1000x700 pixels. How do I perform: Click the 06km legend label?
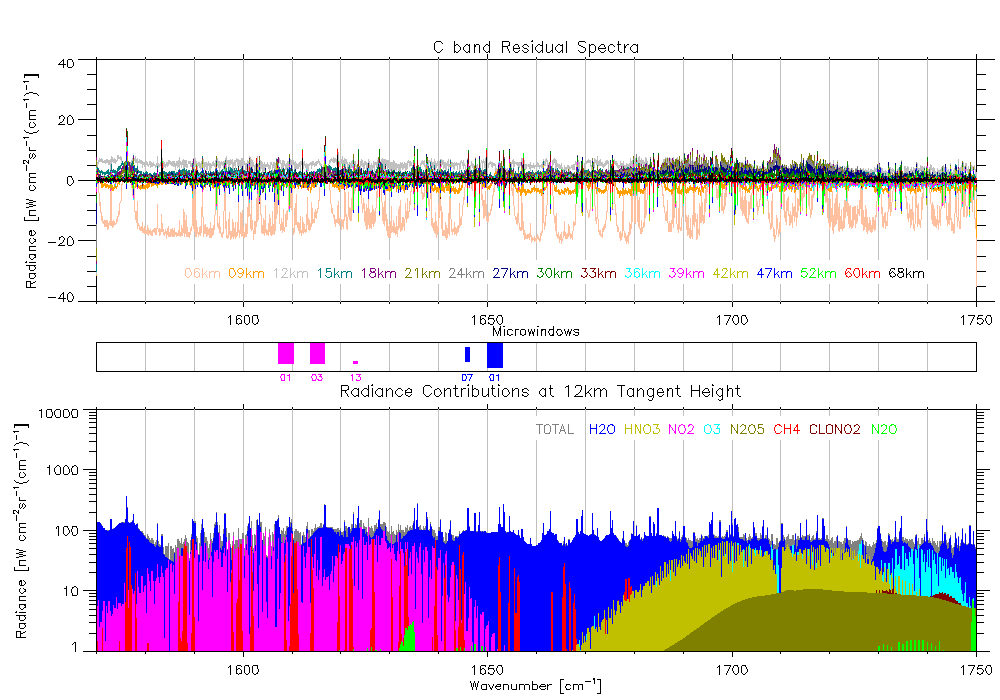202,273
